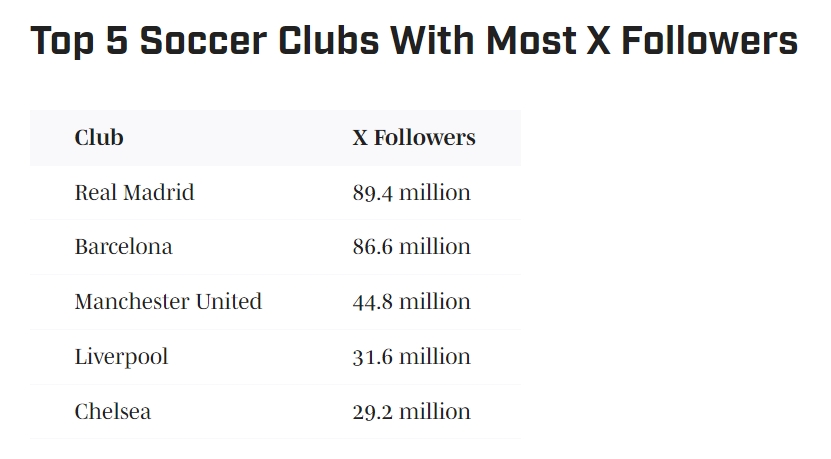
Task: Click the Liverpool table cell
Action: tap(121, 357)
